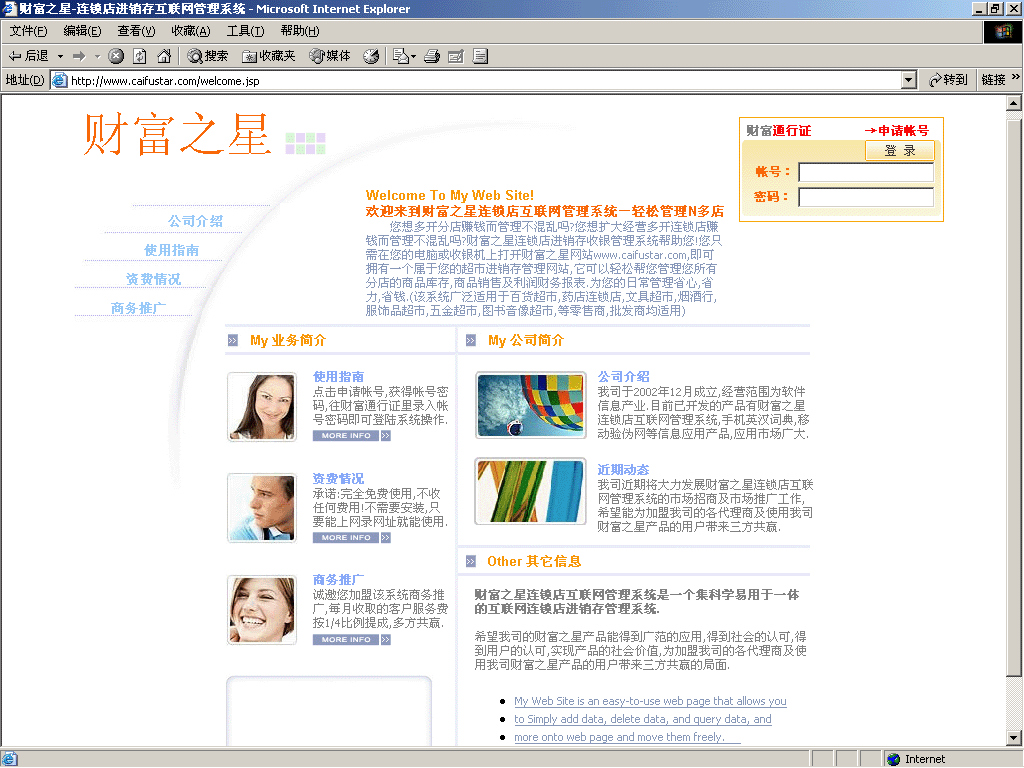Open the Media (媒体) toolbar button
The height and width of the screenshot is (768, 1024).
coord(331,56)
